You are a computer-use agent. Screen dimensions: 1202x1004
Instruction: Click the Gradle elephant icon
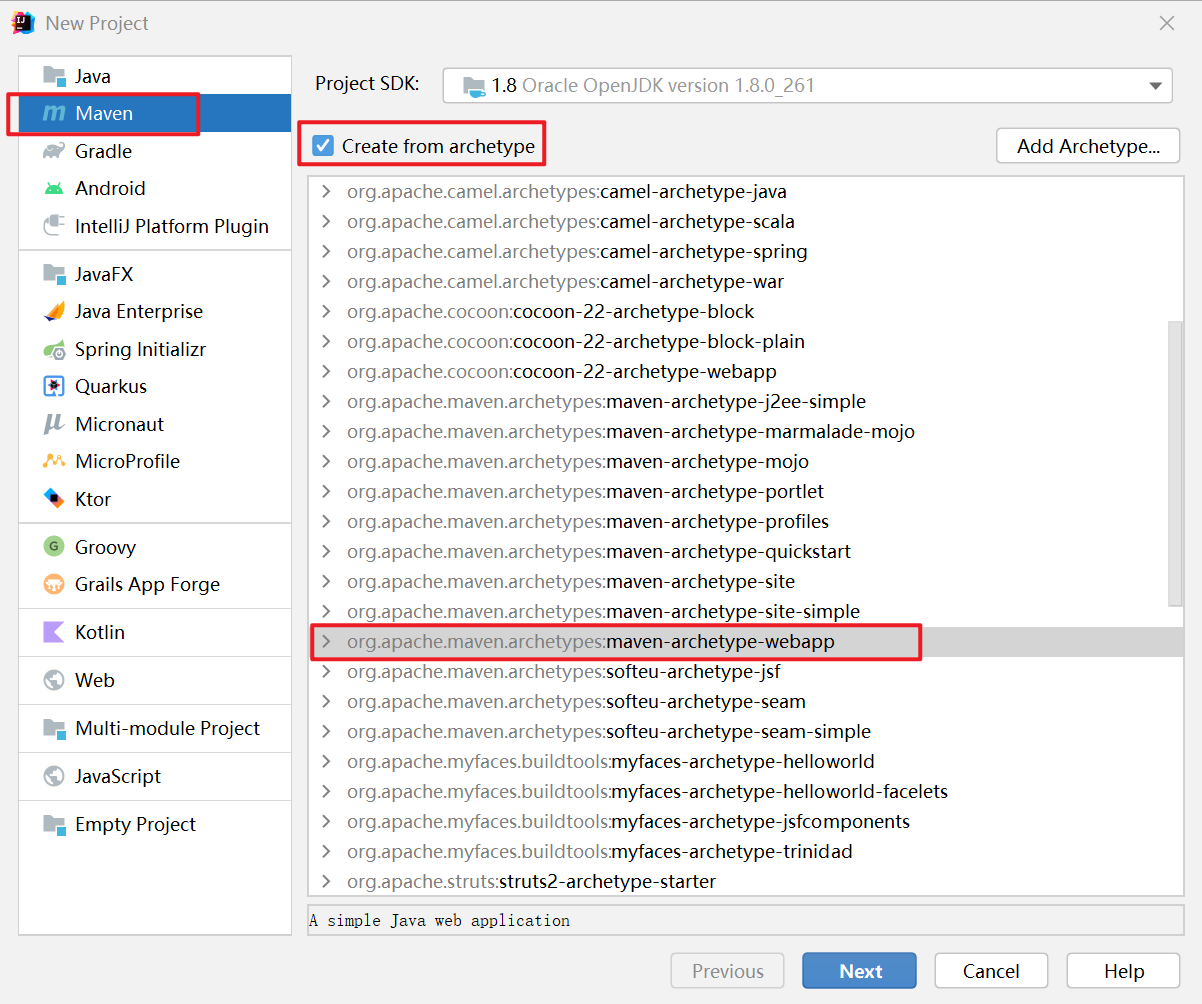[54, 151]
